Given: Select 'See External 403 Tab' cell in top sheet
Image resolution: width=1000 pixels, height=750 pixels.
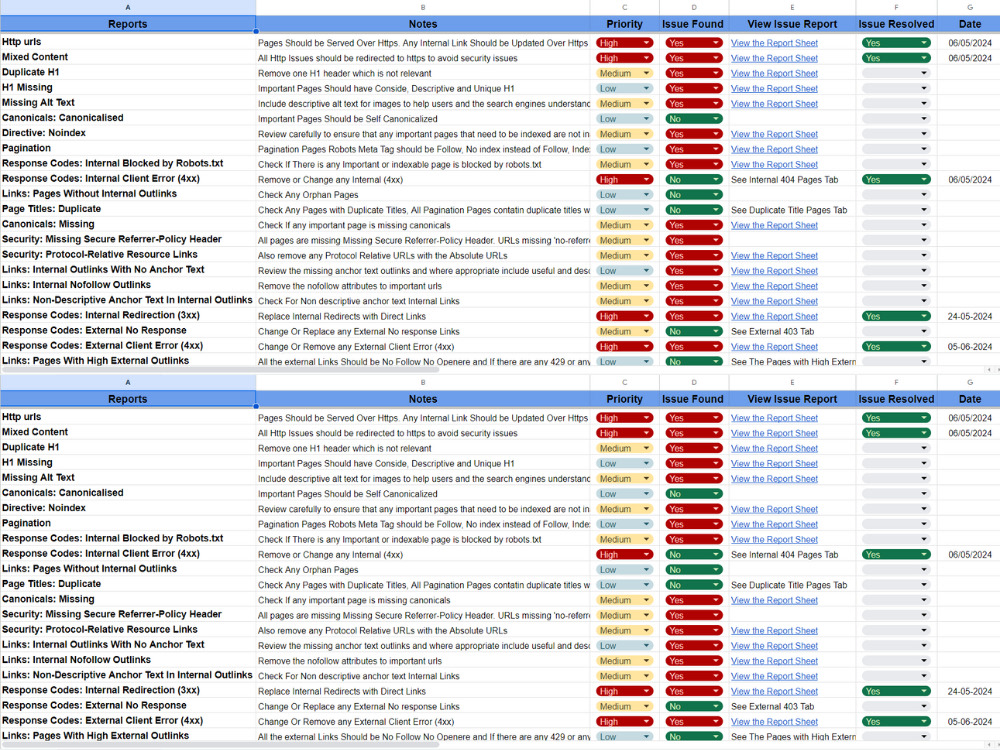Looking at the screenshot, I should point(792,332).
